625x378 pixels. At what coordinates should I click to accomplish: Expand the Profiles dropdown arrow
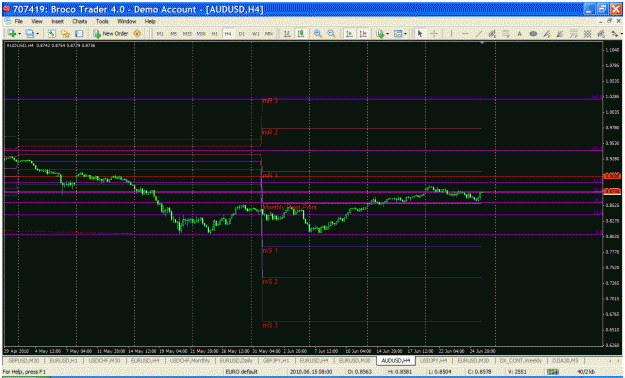[37, 34]
